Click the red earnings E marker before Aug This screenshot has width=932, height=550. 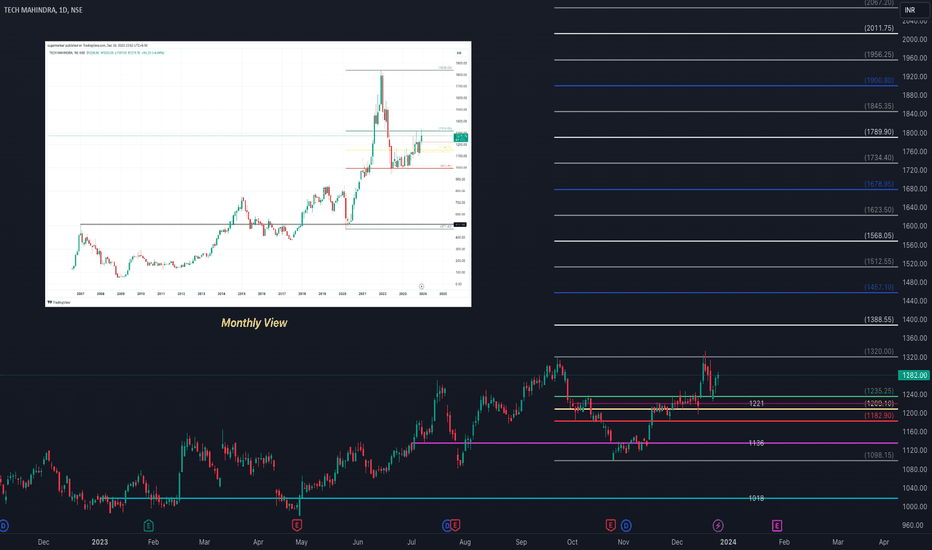(455, 525)
